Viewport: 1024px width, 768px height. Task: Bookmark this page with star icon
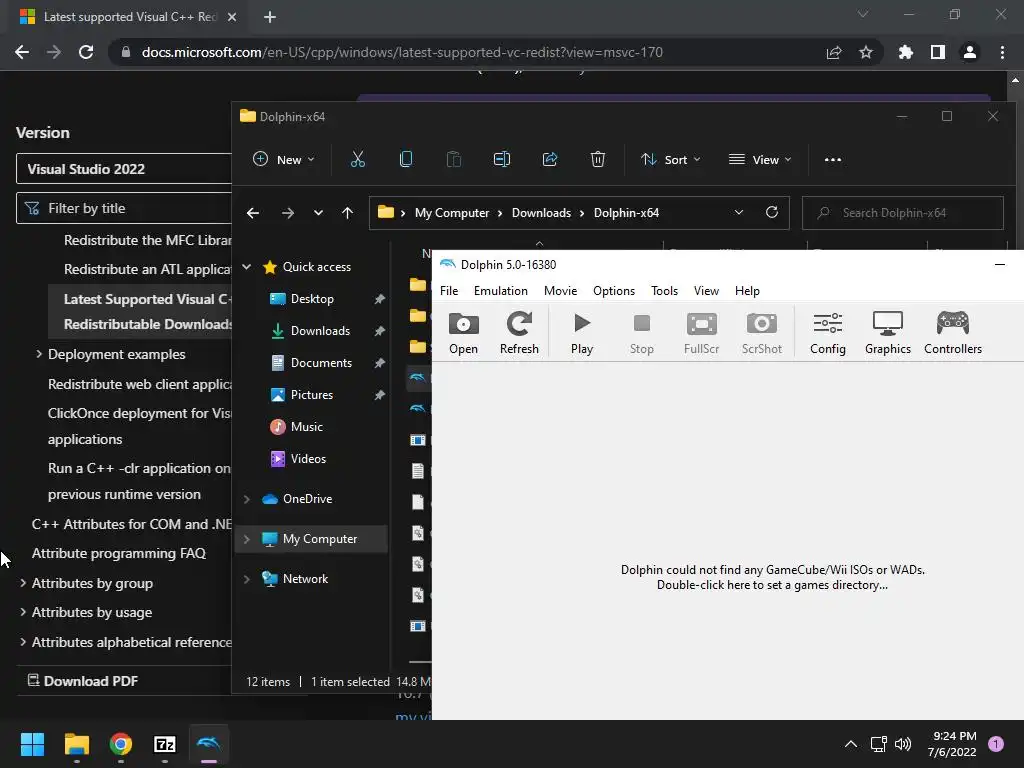(865, 52)
